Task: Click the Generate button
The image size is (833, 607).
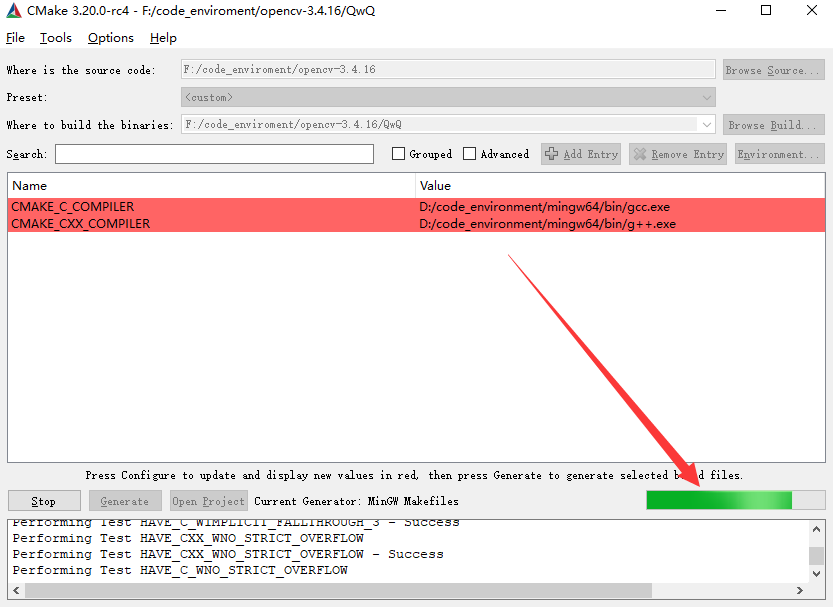Action: click(125, 501)
